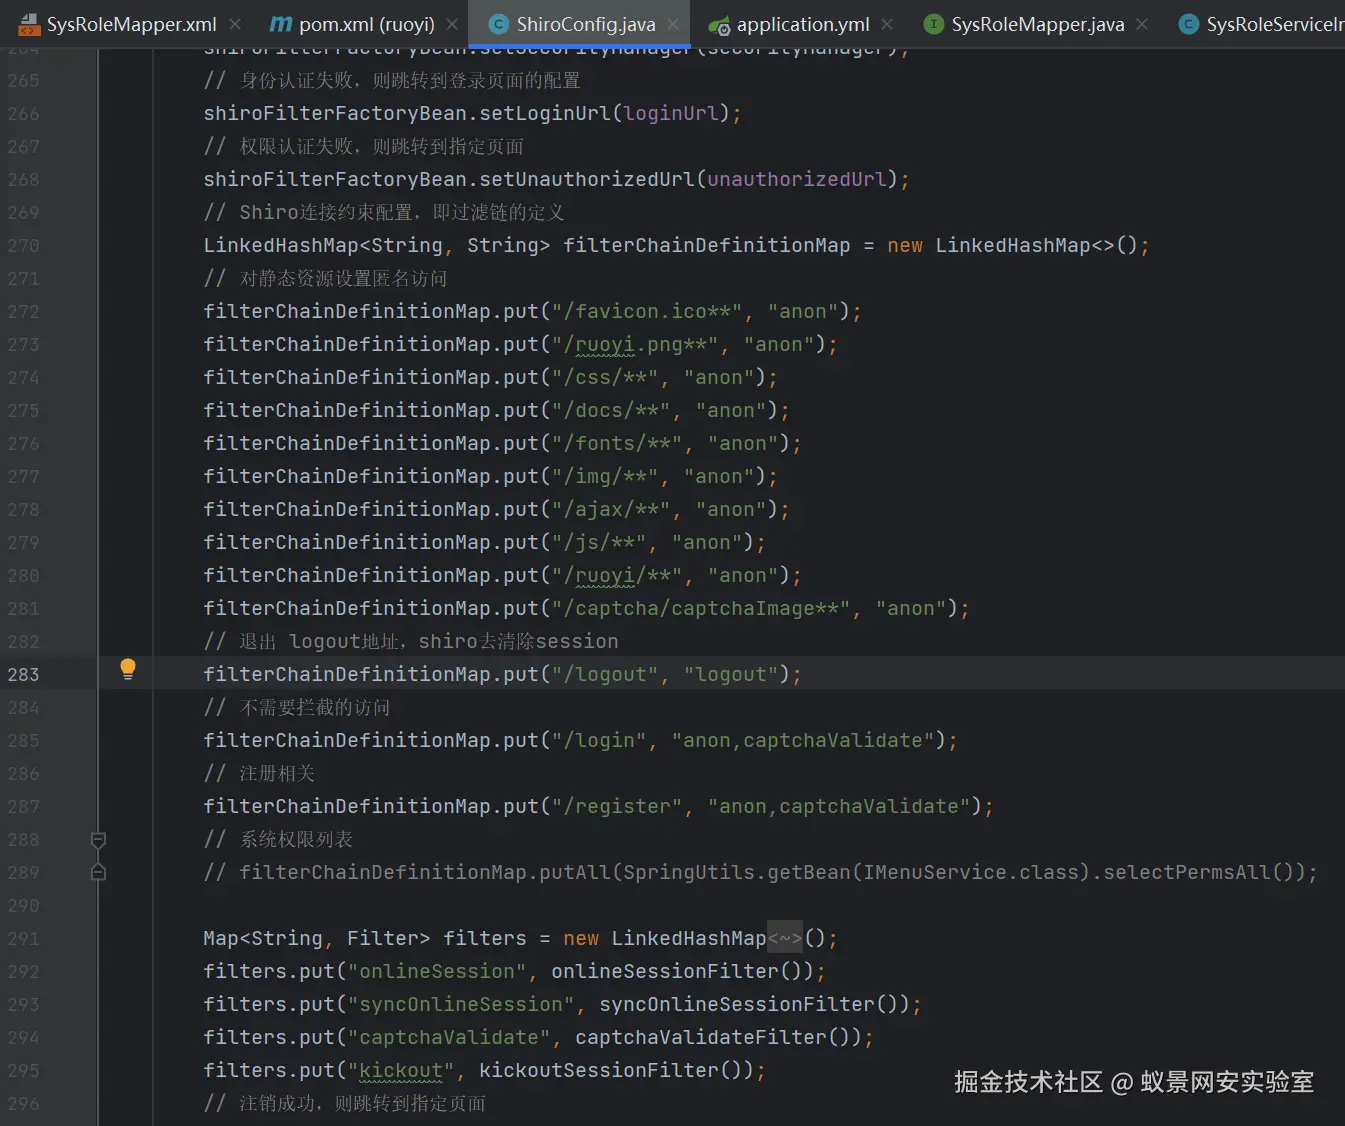
Task: Click the "captchaValidate" key on line 294
Action: coord(449,1037)
